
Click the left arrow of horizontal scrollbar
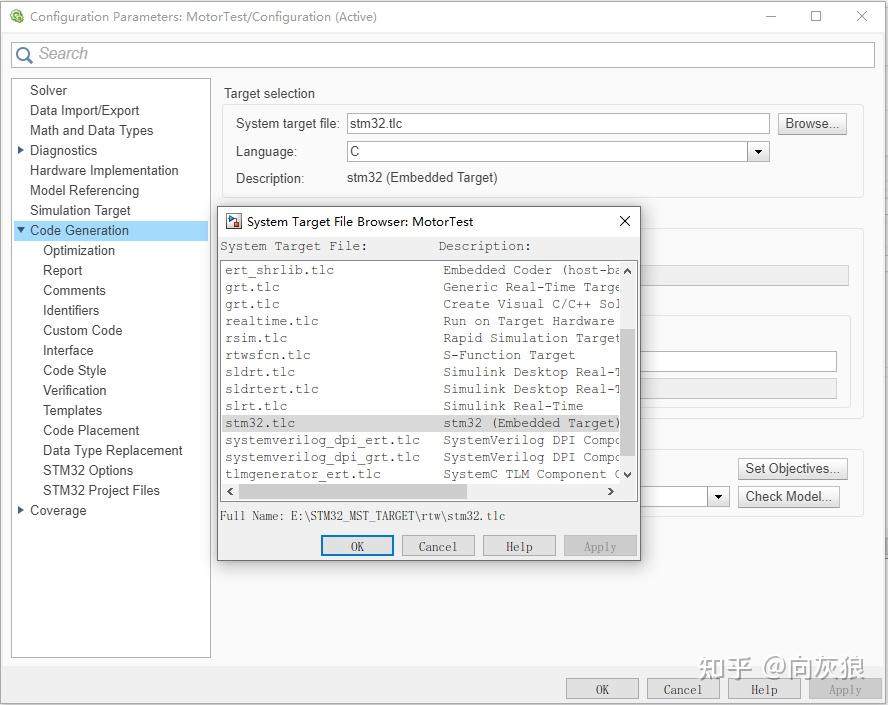230,491
